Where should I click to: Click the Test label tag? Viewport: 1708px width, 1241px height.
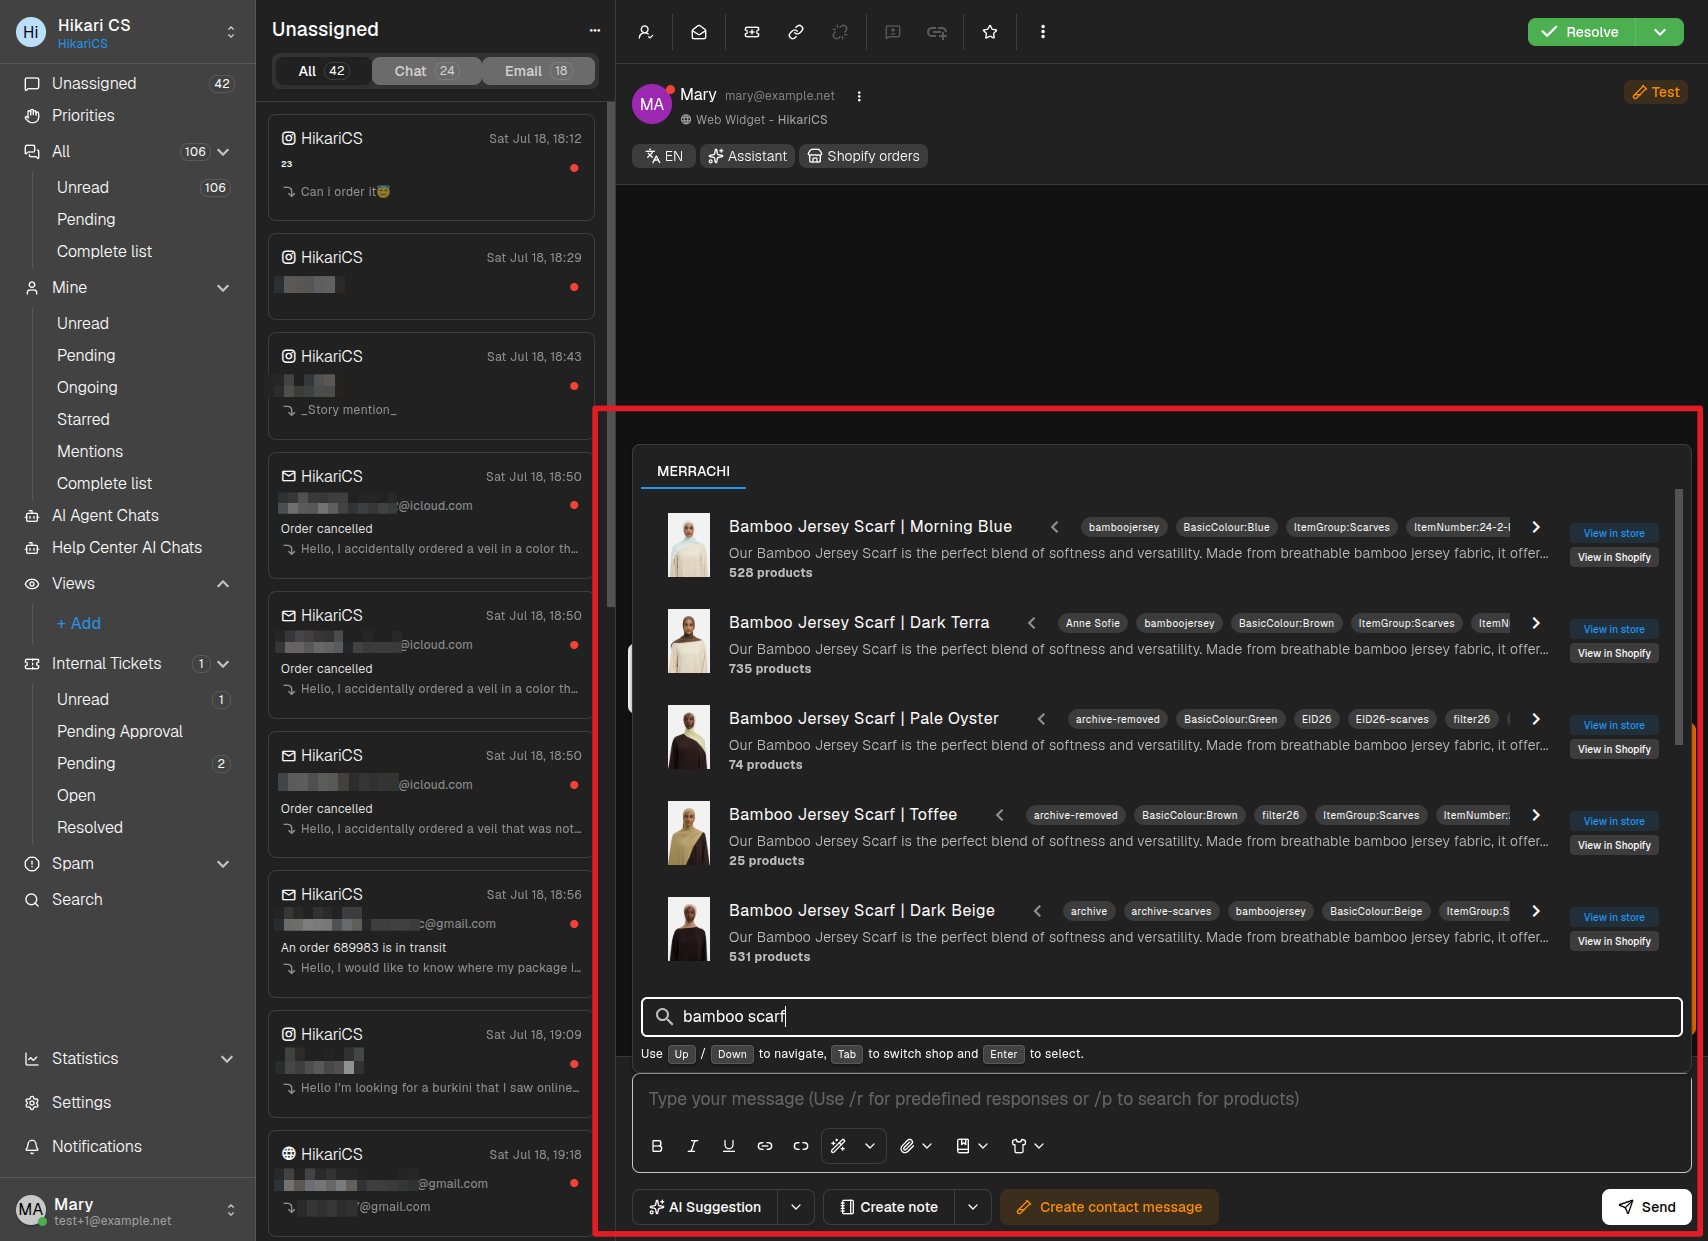click(1656, 92)
